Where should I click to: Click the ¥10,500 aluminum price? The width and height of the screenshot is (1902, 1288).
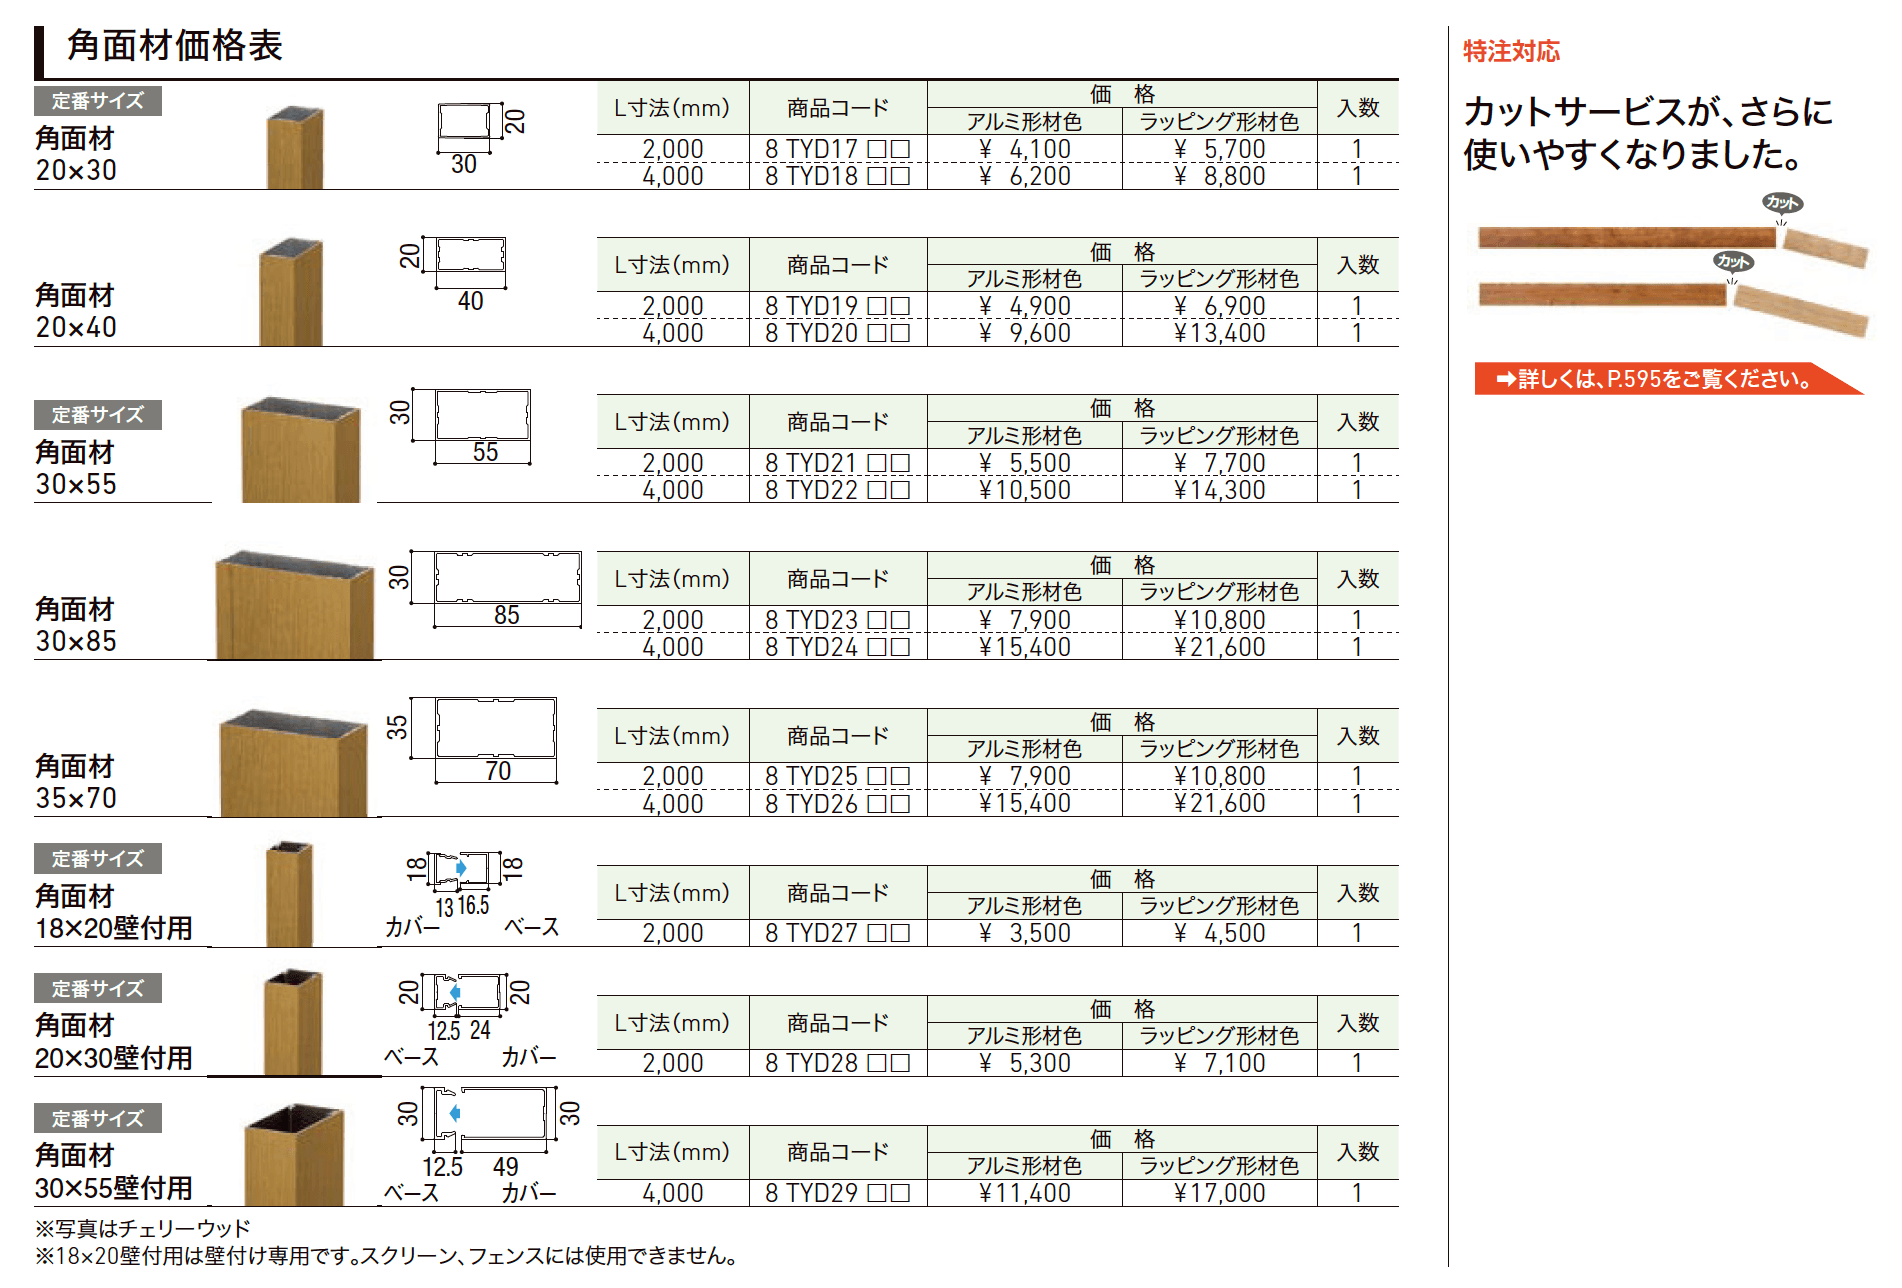[1025, 490]
